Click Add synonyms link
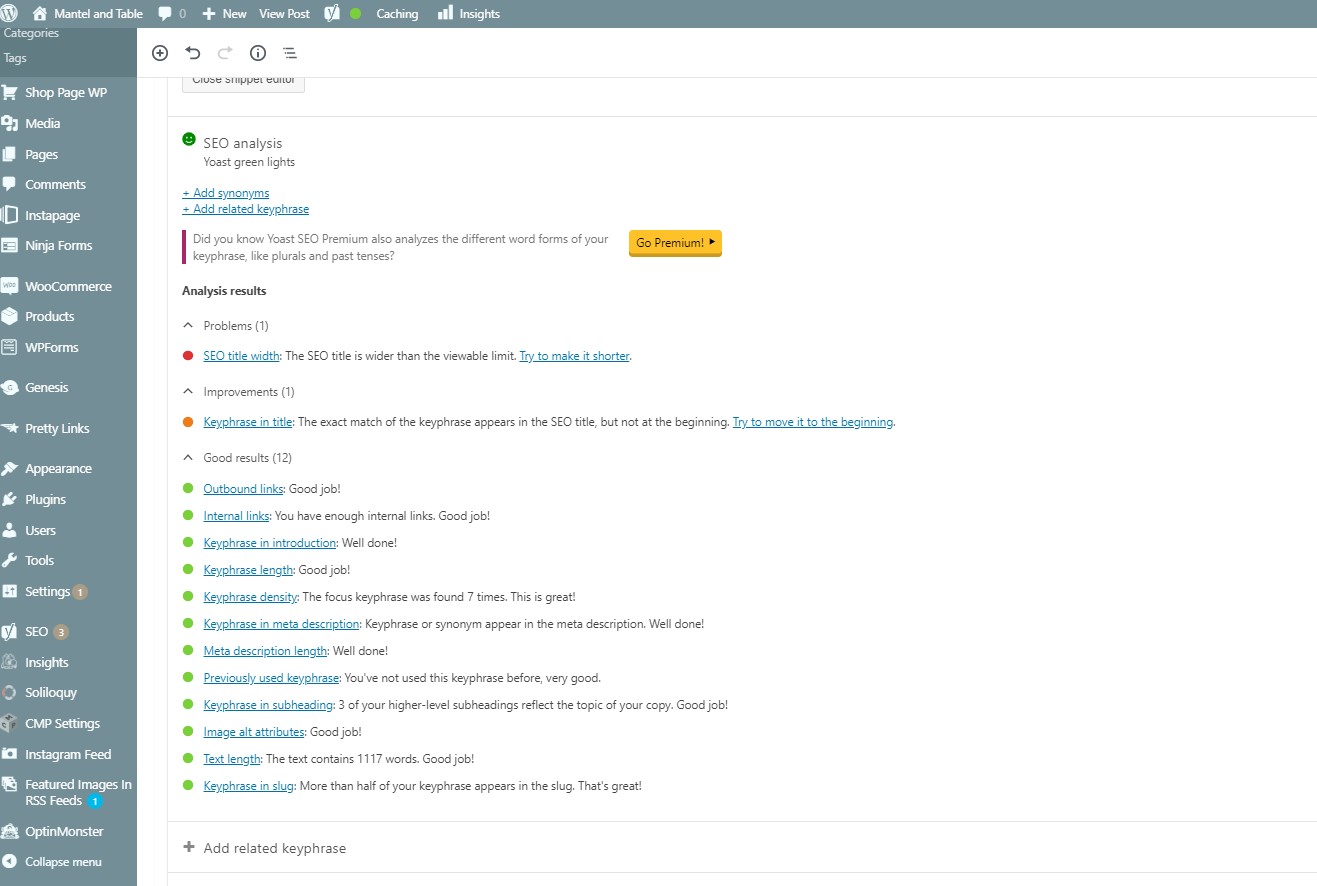 pyautogui.click(x=226, y=193)
